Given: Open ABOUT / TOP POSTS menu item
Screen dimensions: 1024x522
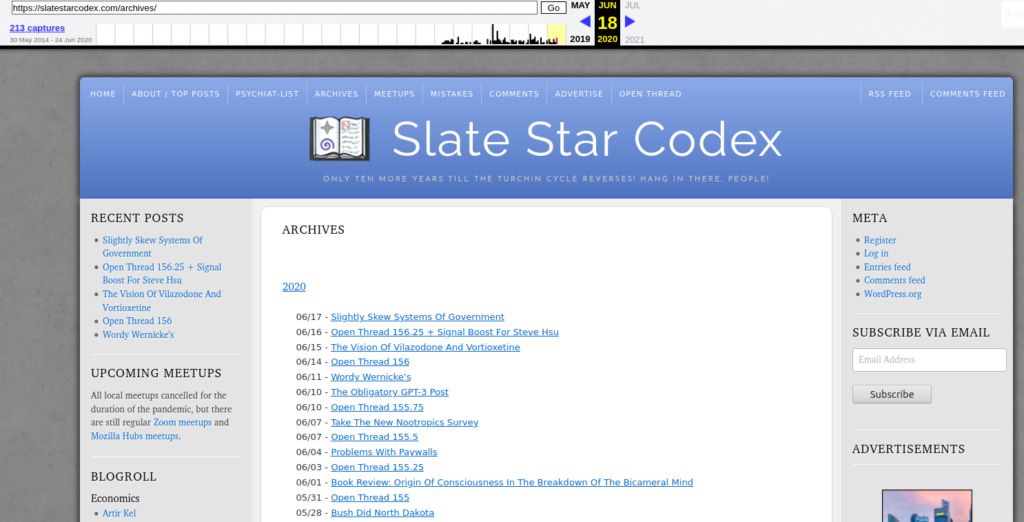Looking at the screenshot, I should (x=176, y=94).
